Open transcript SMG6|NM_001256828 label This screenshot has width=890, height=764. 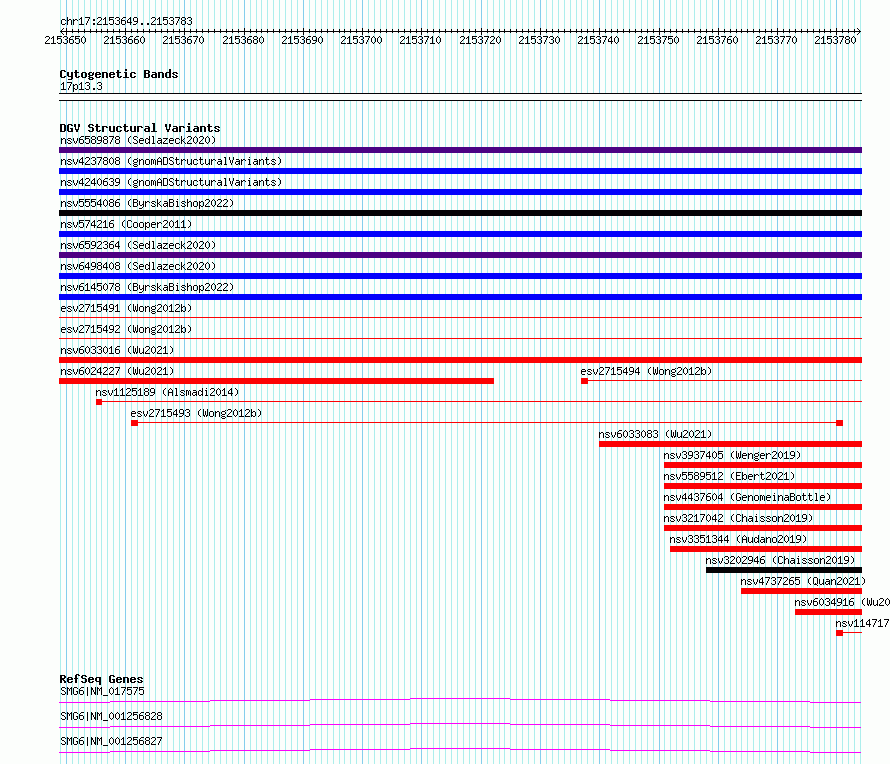(111, 716)
